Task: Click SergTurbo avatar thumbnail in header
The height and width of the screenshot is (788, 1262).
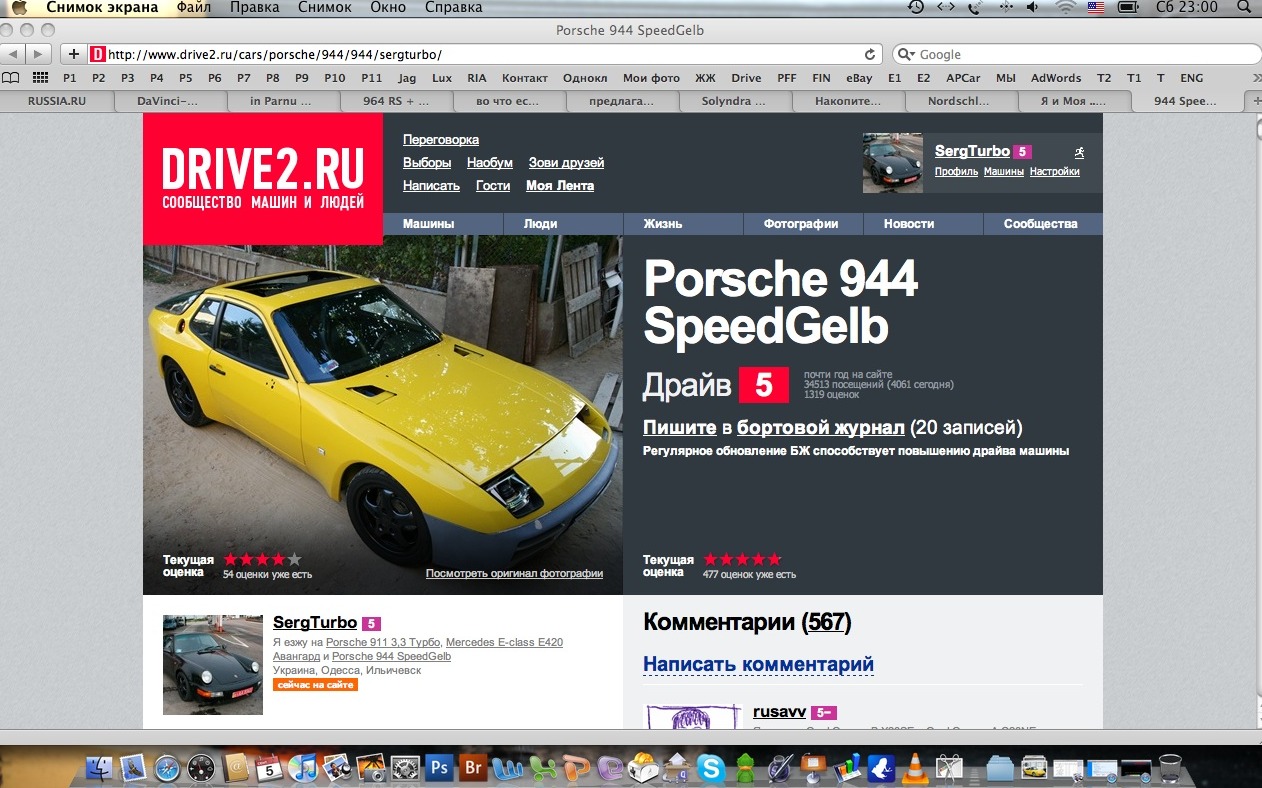Action: pyautogui.click(x=893, y=163)
